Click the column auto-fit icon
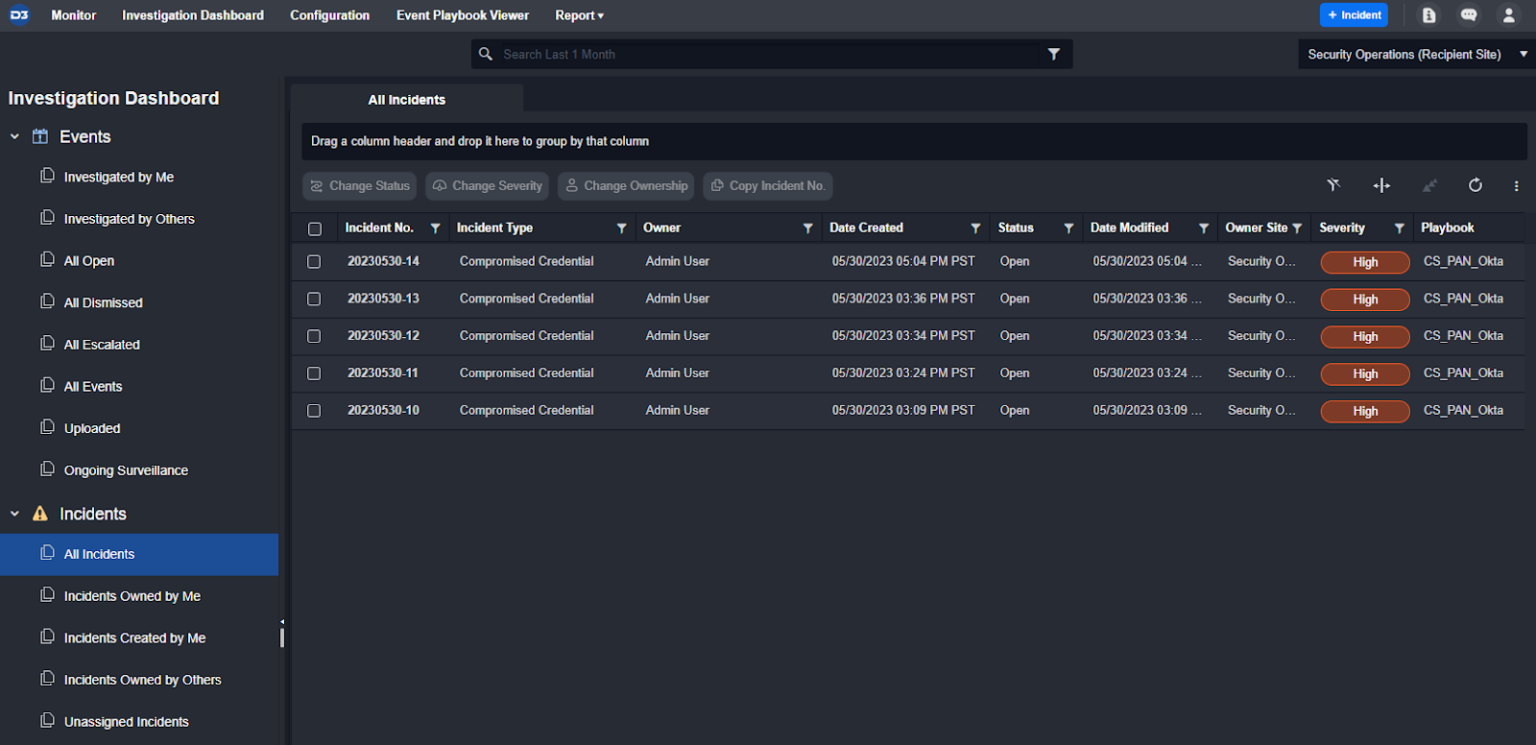Image resolution: width=1536 pixels, height=745 pixels. pos(1382,185)
